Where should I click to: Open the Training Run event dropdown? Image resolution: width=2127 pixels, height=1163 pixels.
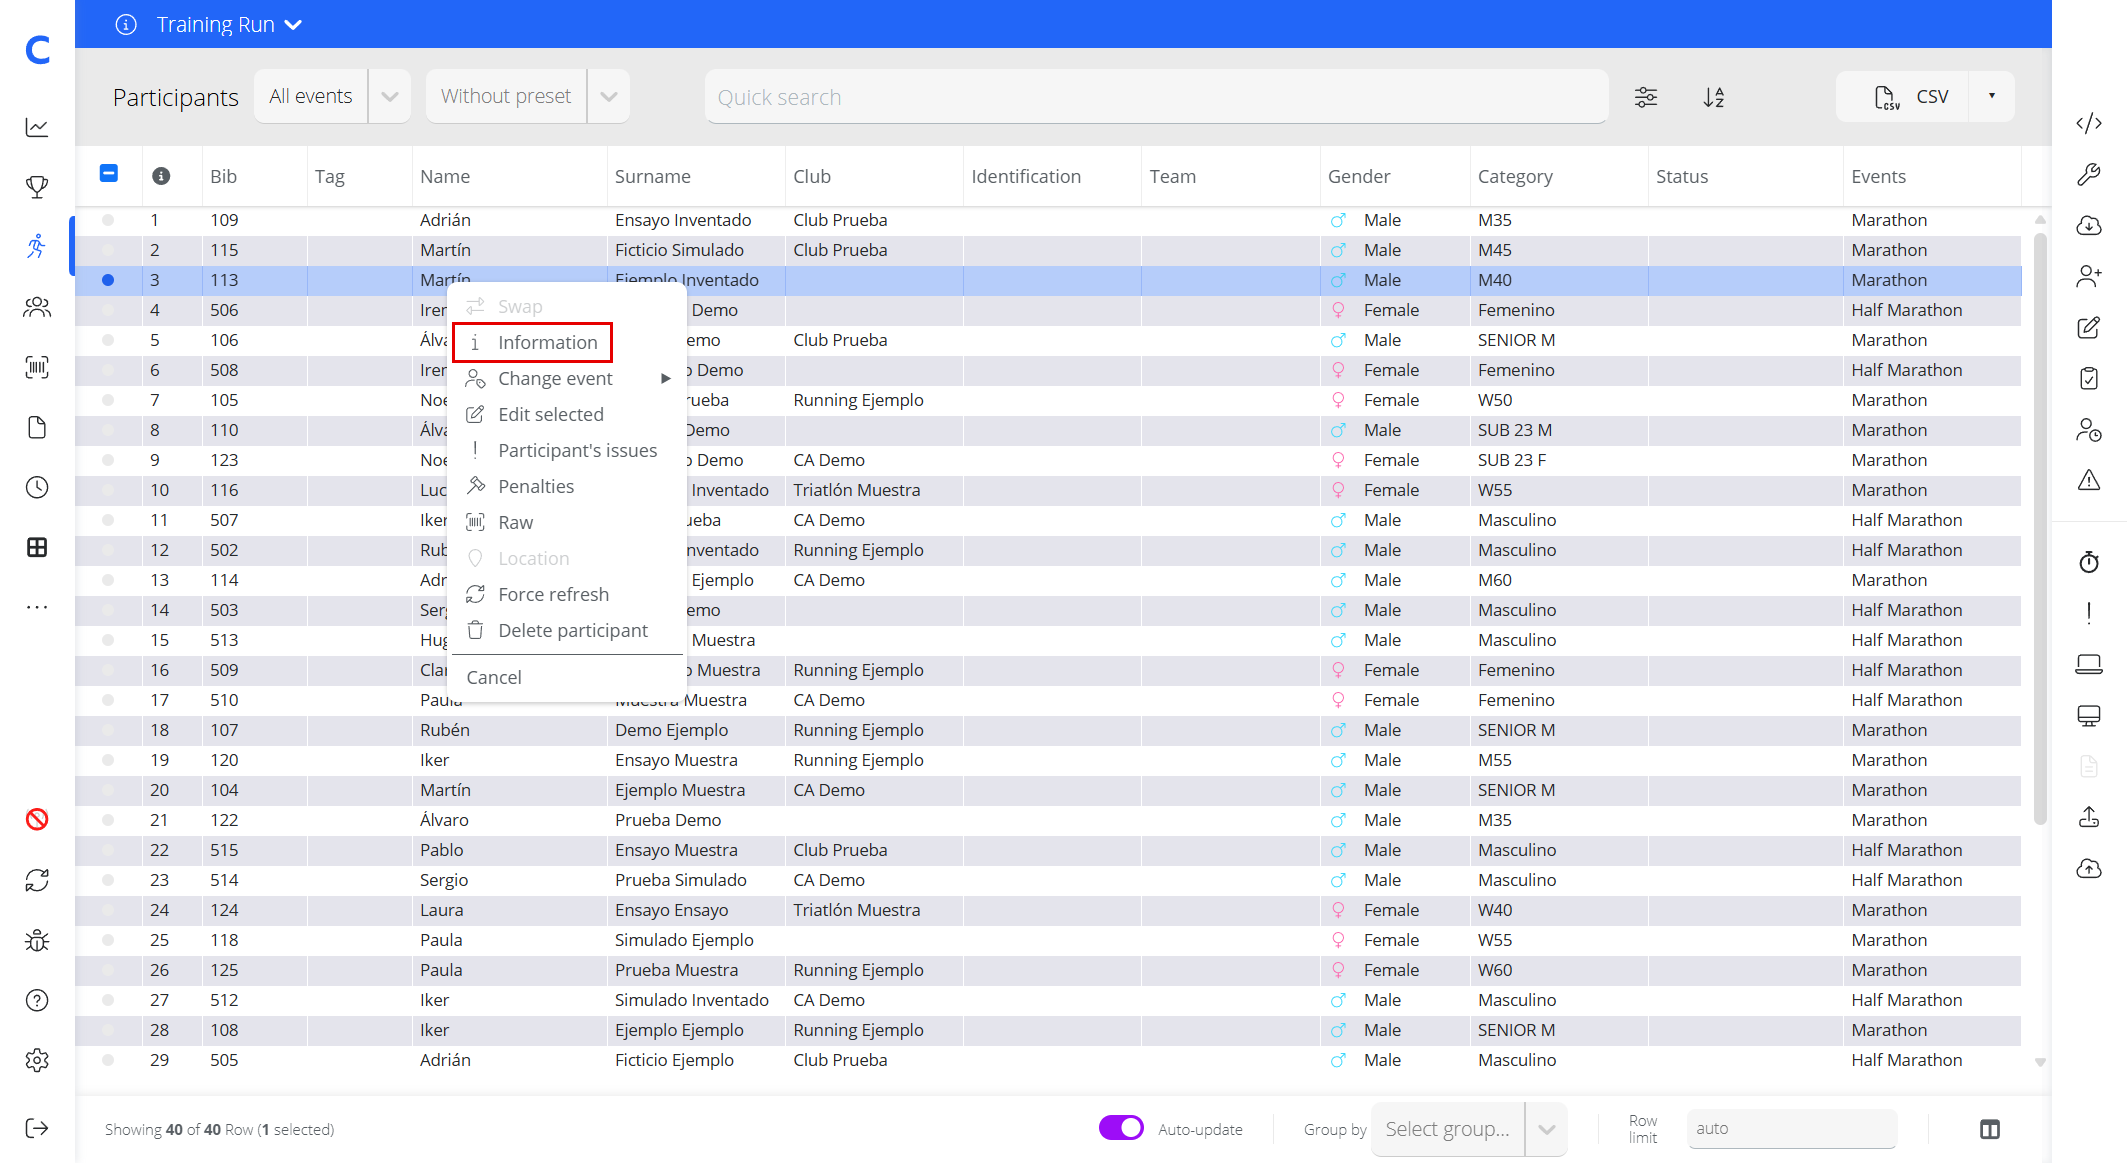(x=229, y=24)
